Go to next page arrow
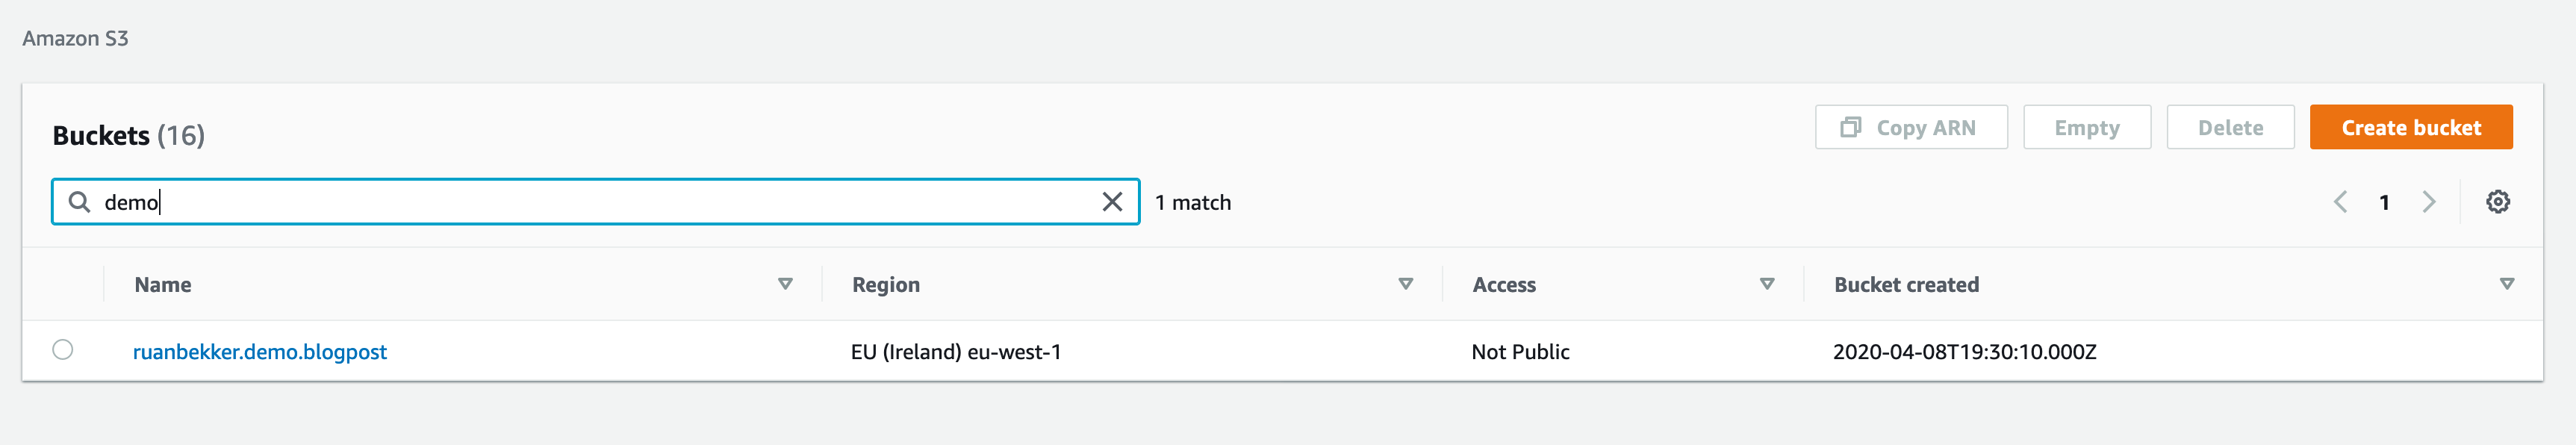The height and width of the screenshot is (445, 2576). tap(2429, 202)
